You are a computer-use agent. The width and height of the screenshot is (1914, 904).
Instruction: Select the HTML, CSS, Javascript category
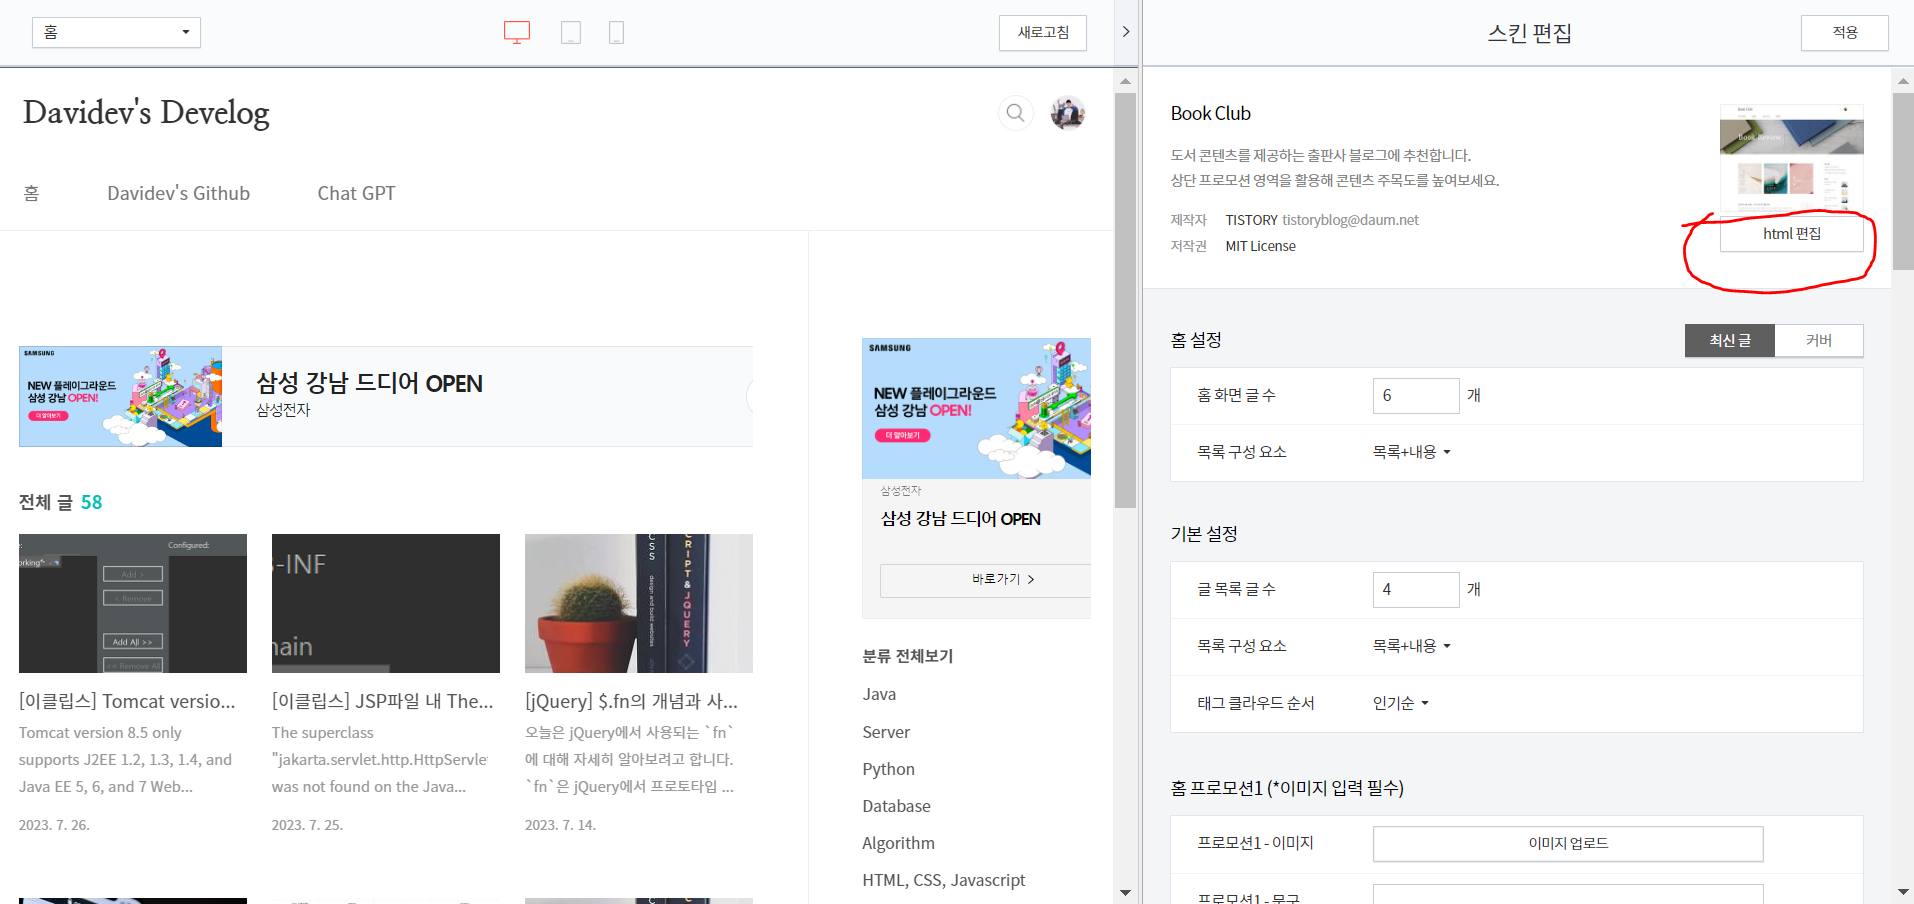pyautogui.click(x=944, y=880)
